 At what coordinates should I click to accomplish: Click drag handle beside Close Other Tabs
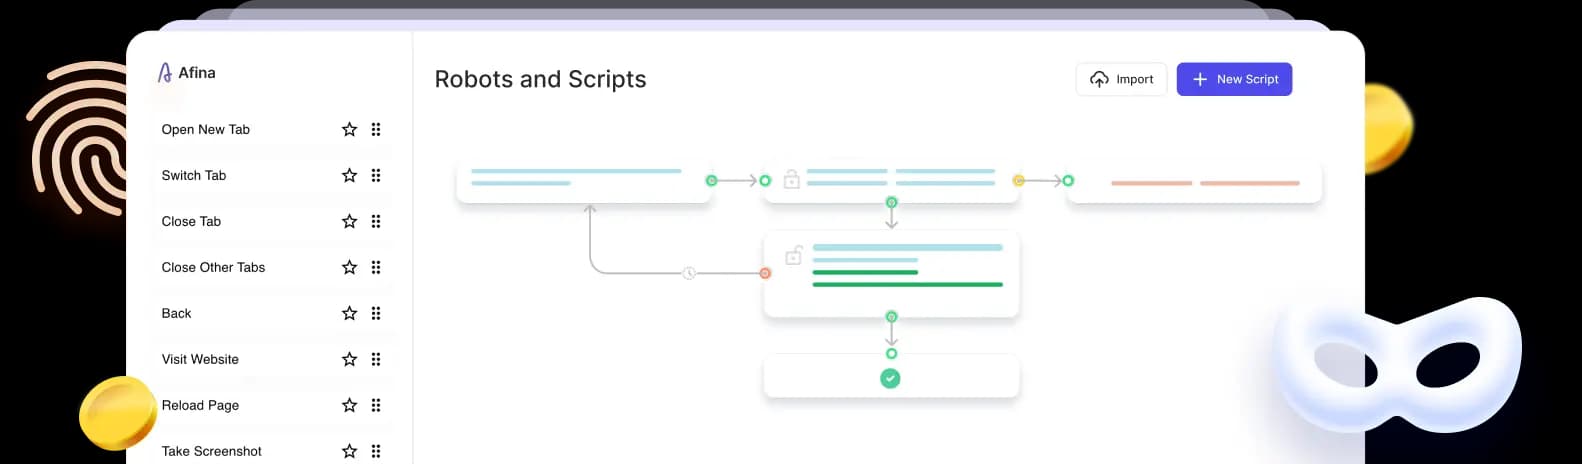tap(376, 267)
